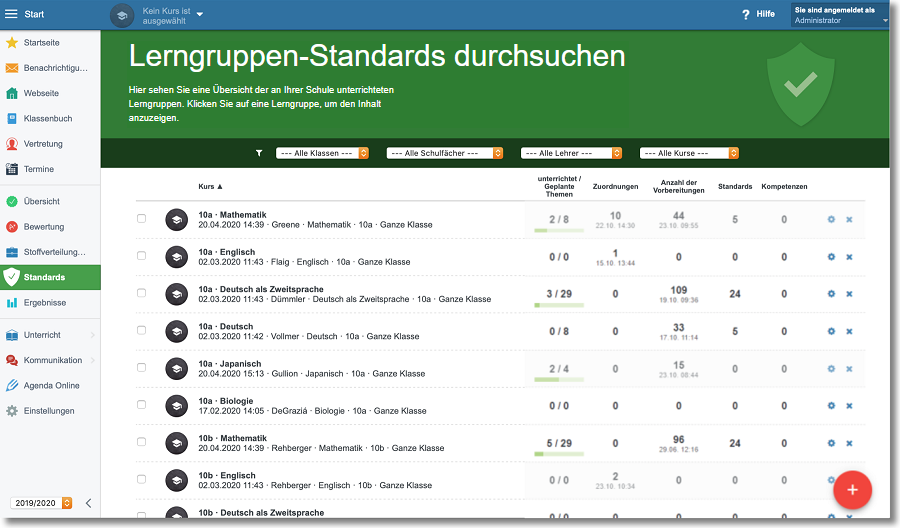Viewport: 900px width, 528px height.
Task: Delete 10b Mathematik with X icon
Action: click(849, 443)
